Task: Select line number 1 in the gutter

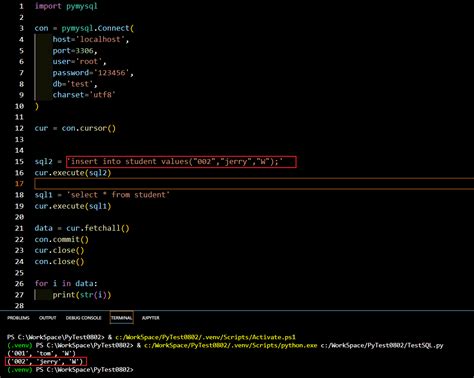Action: pos(21,6)
